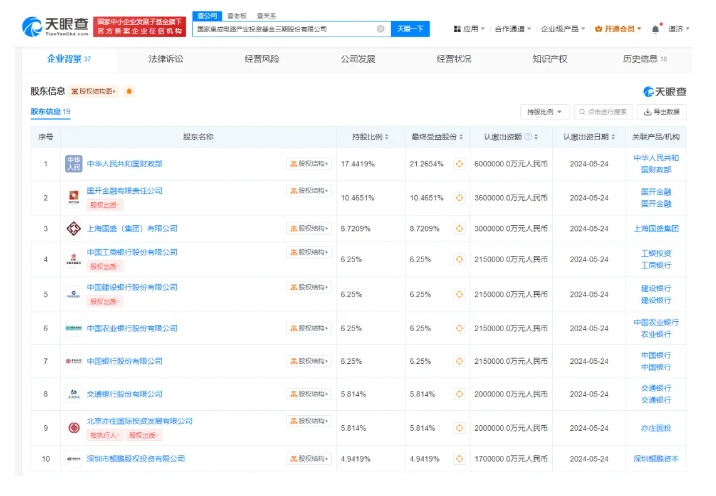Switch to the 经营状况 tab
This screenshot has width=716, height=496.
(453, 59)
